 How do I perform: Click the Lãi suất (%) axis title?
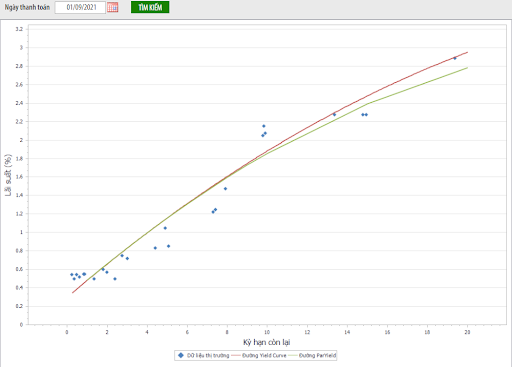pos(8,175)
